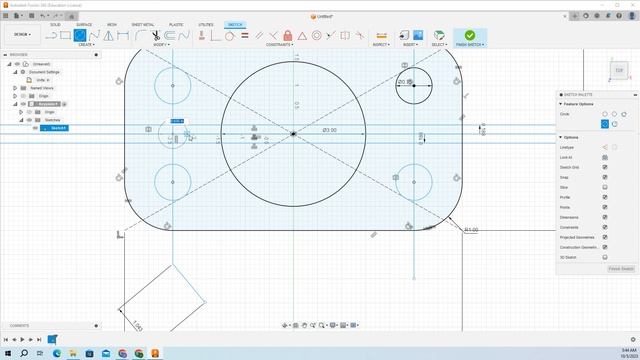Enable the 3D Sketch checkbox

pos(605,257)
